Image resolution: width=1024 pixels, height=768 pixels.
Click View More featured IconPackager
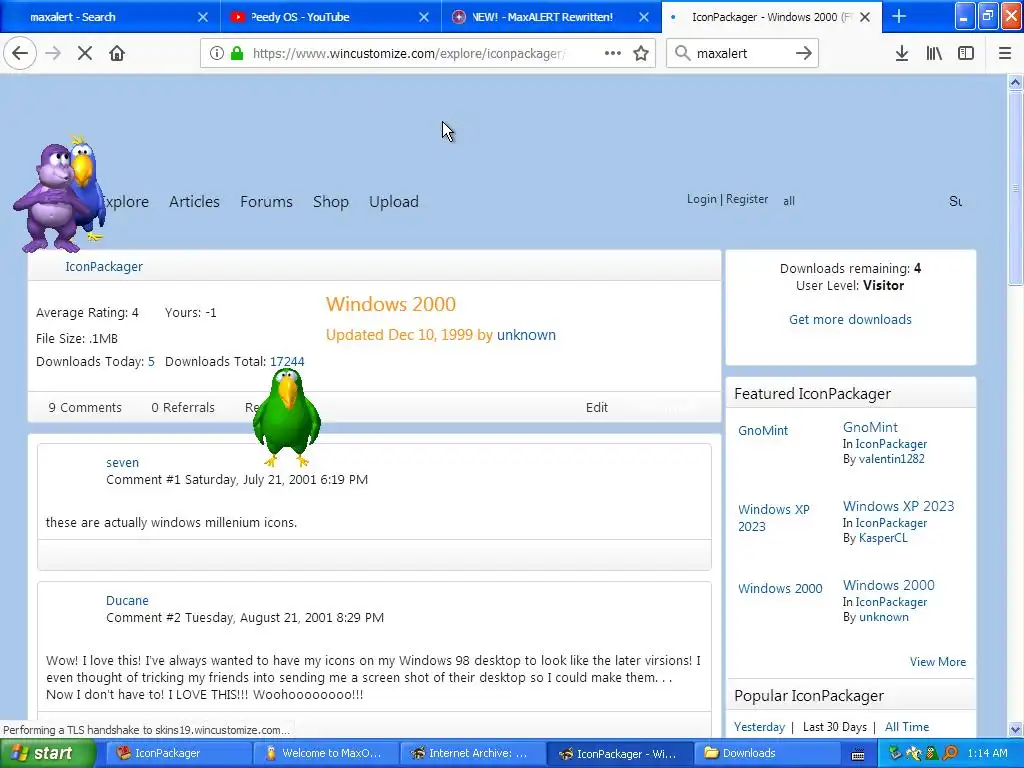pyautogui.click(x=938, y=662)
